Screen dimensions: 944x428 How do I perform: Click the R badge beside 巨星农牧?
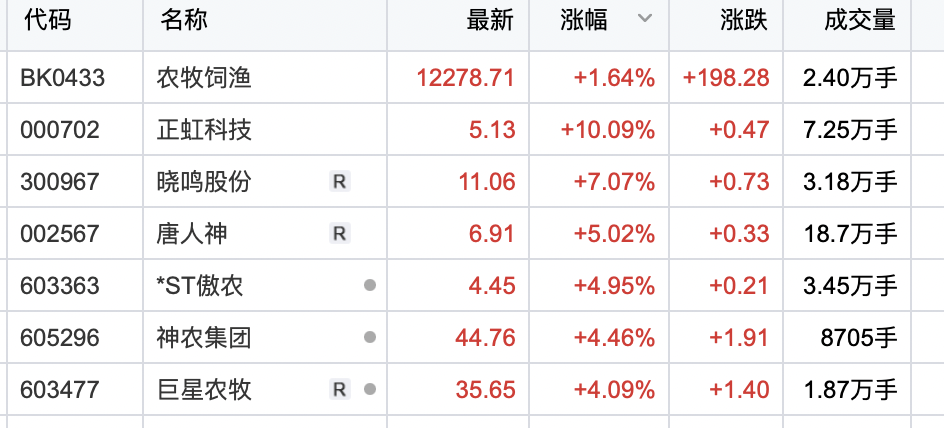point(339,390)
